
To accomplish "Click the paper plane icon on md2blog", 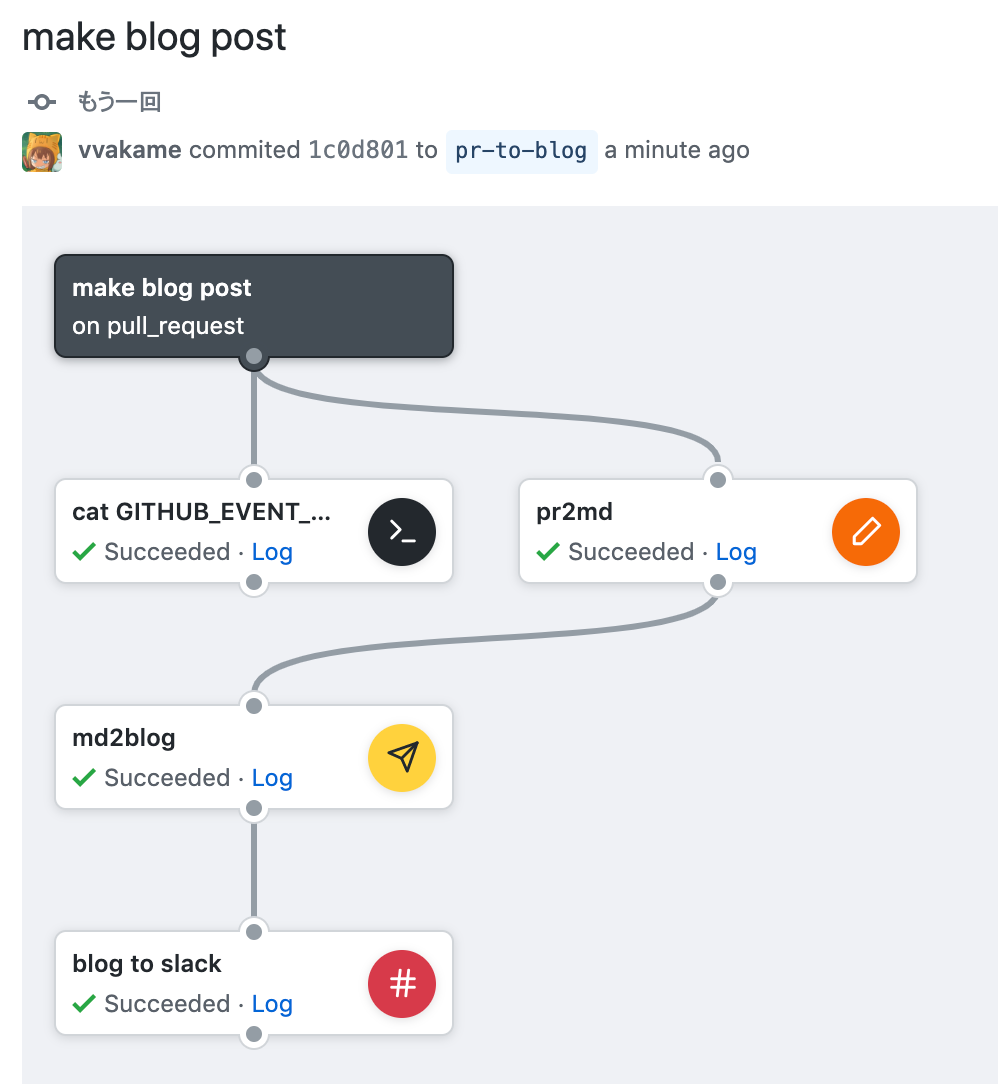I will 401,757.
